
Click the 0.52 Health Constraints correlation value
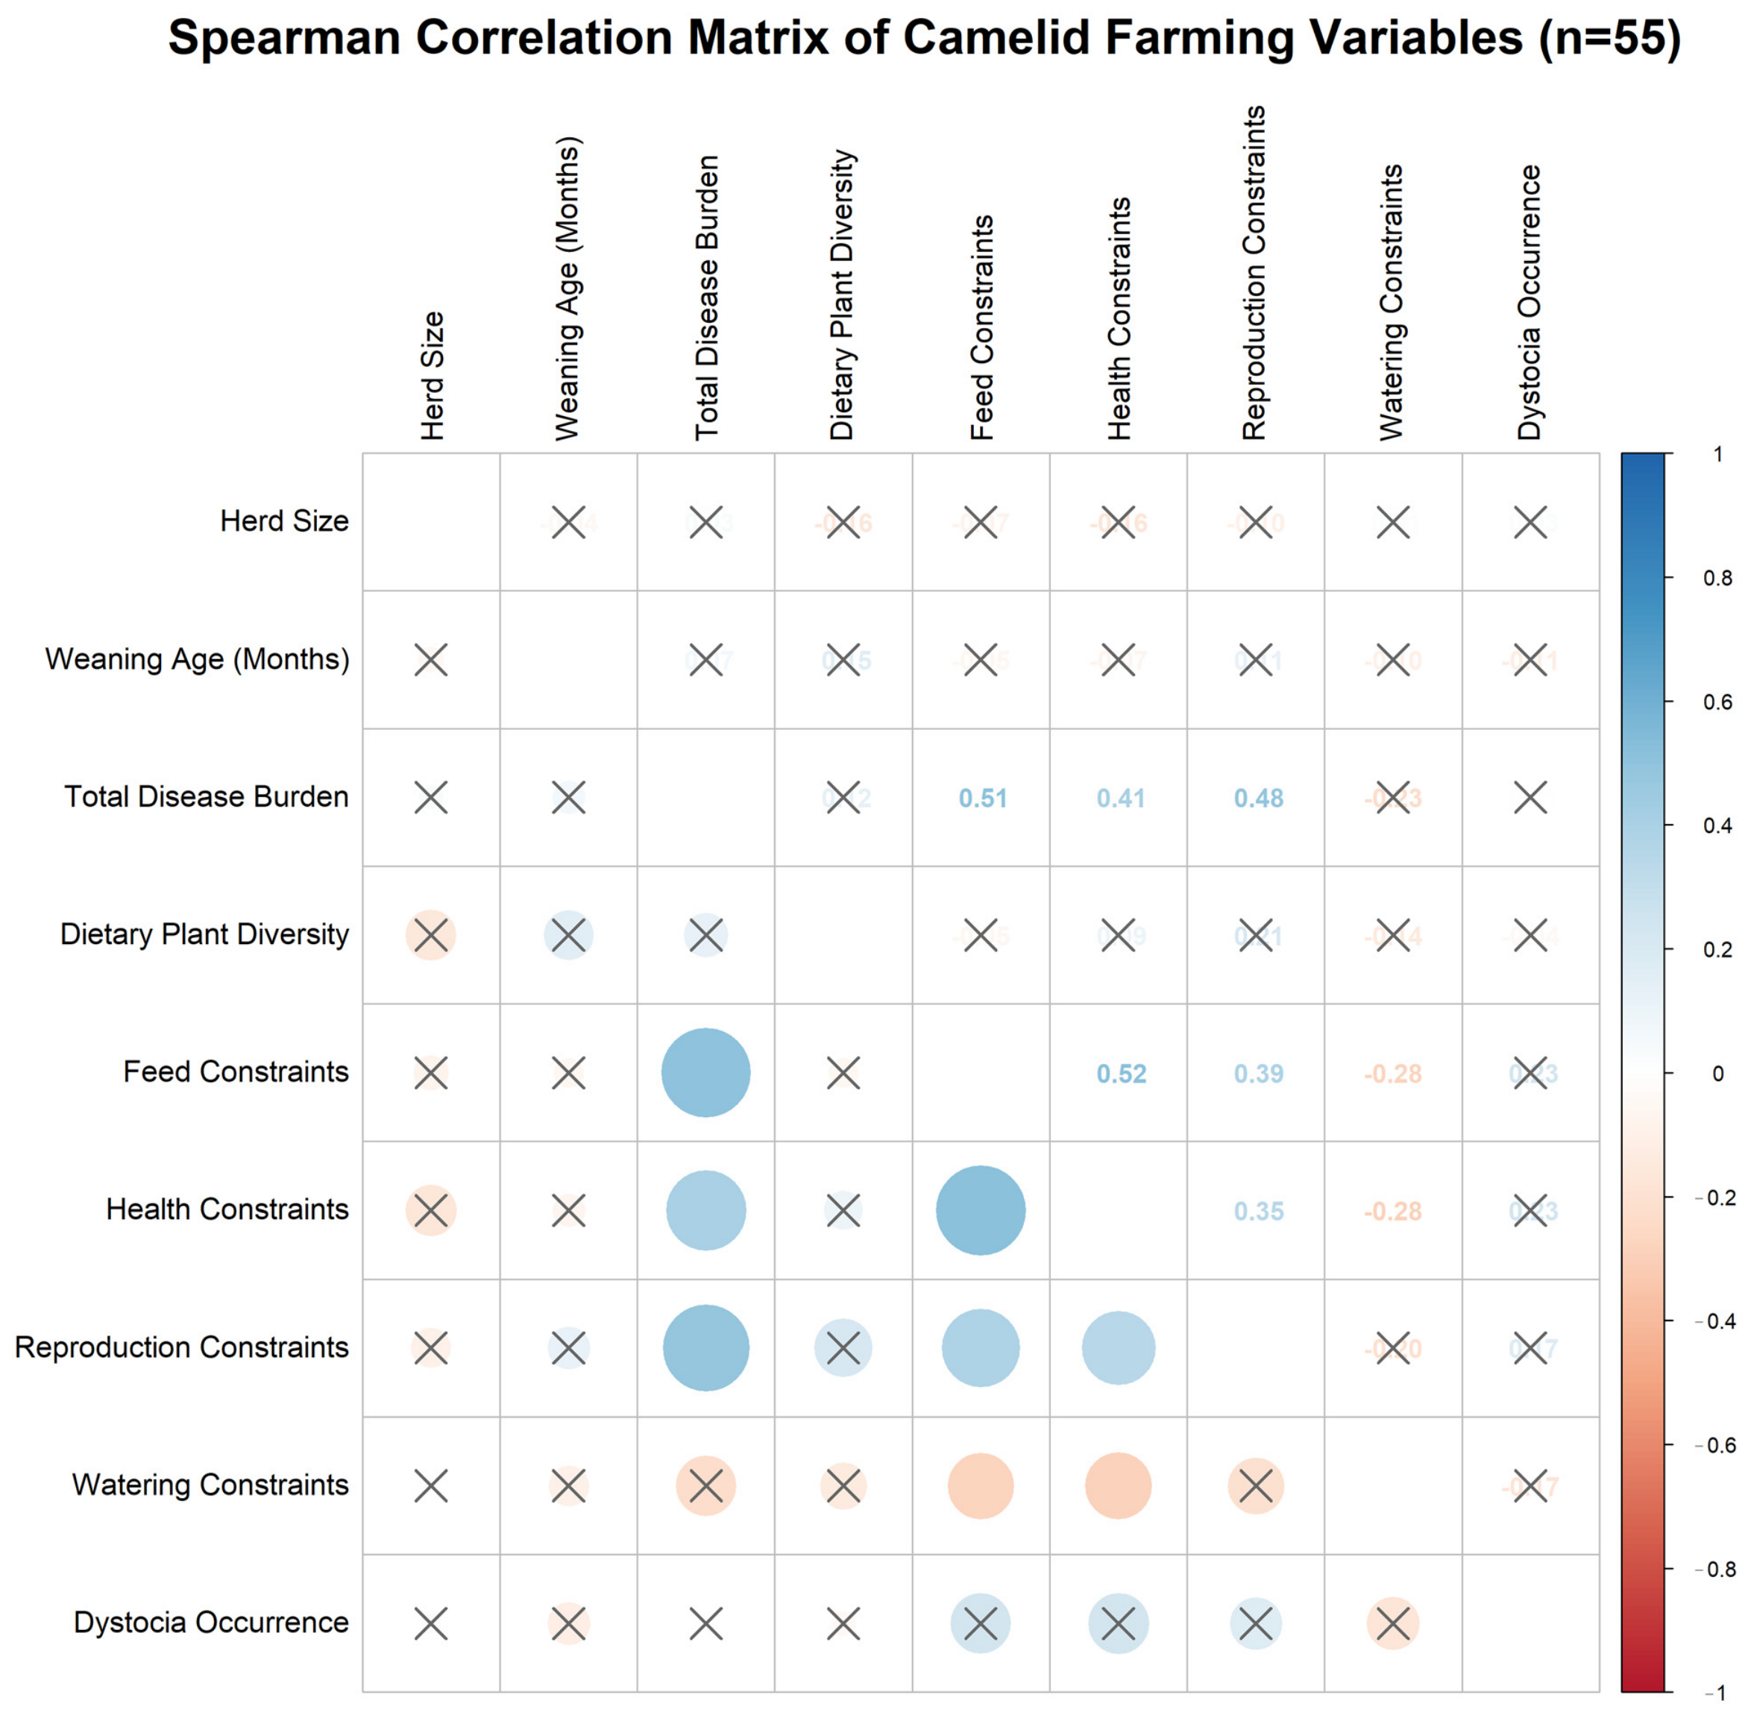1121,1073
